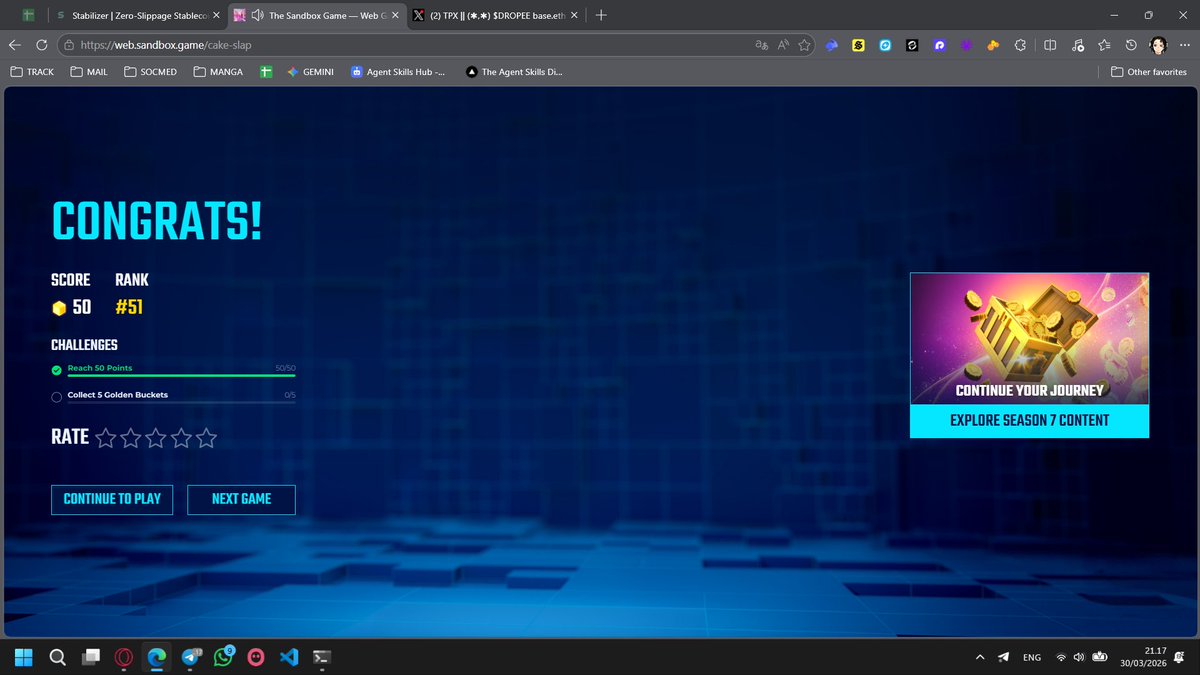The width and height of the screenshot is (1200, 675).
Task: Rate the game four stars
Action: [x=181, y=438]
